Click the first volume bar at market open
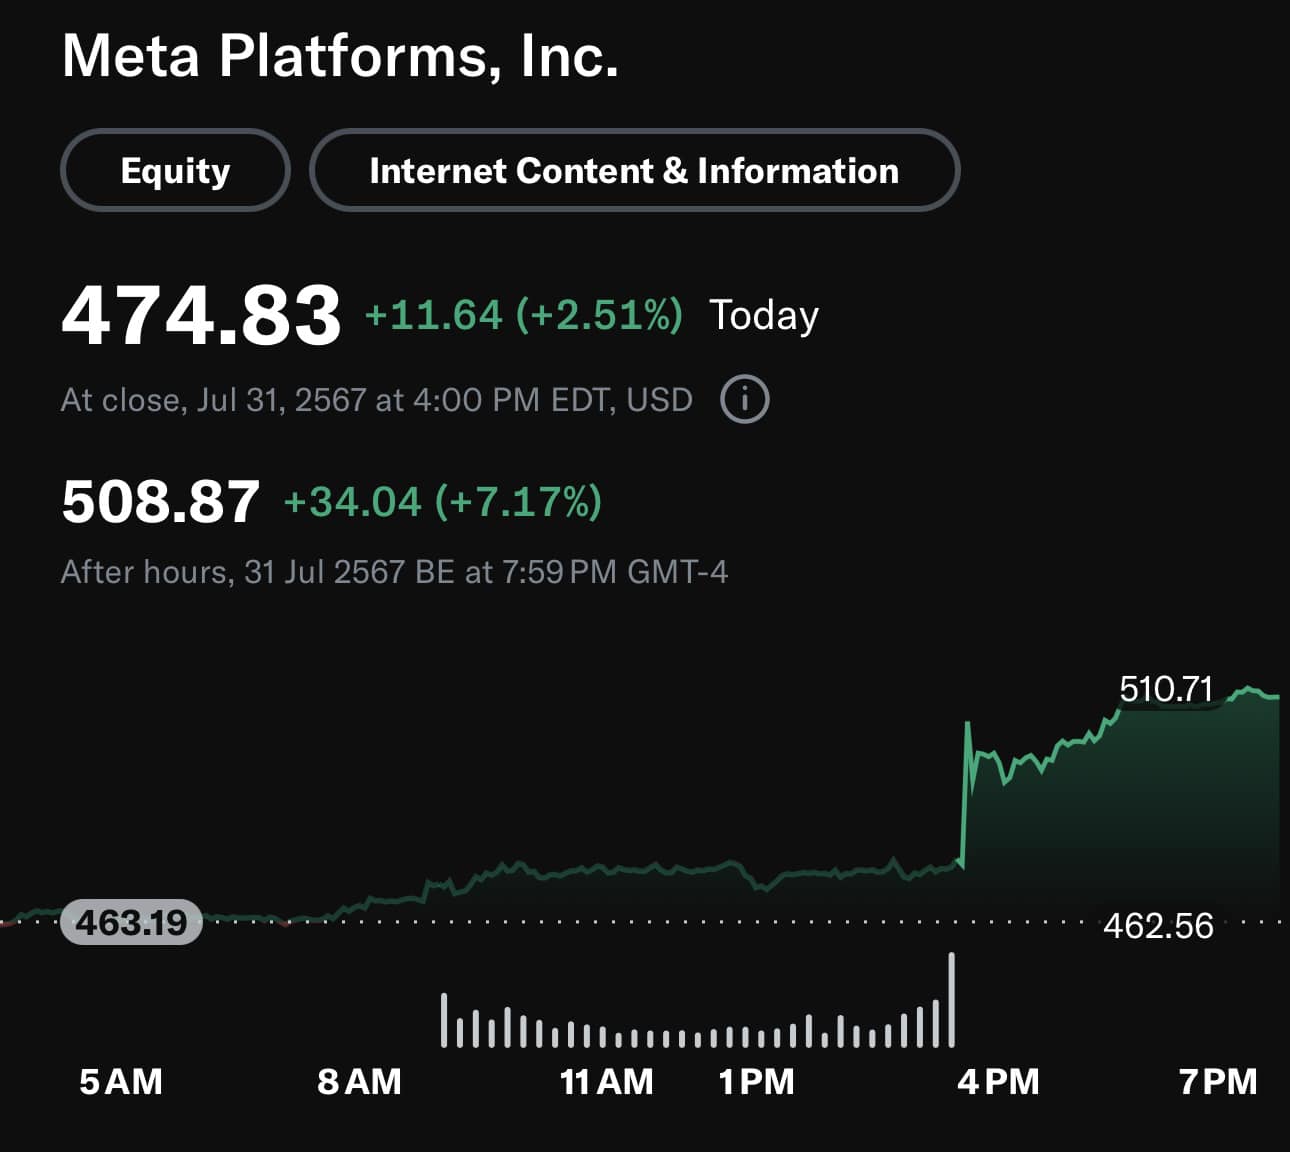Viewport: 1290px width, 1152px height. tap(444, 1020)
